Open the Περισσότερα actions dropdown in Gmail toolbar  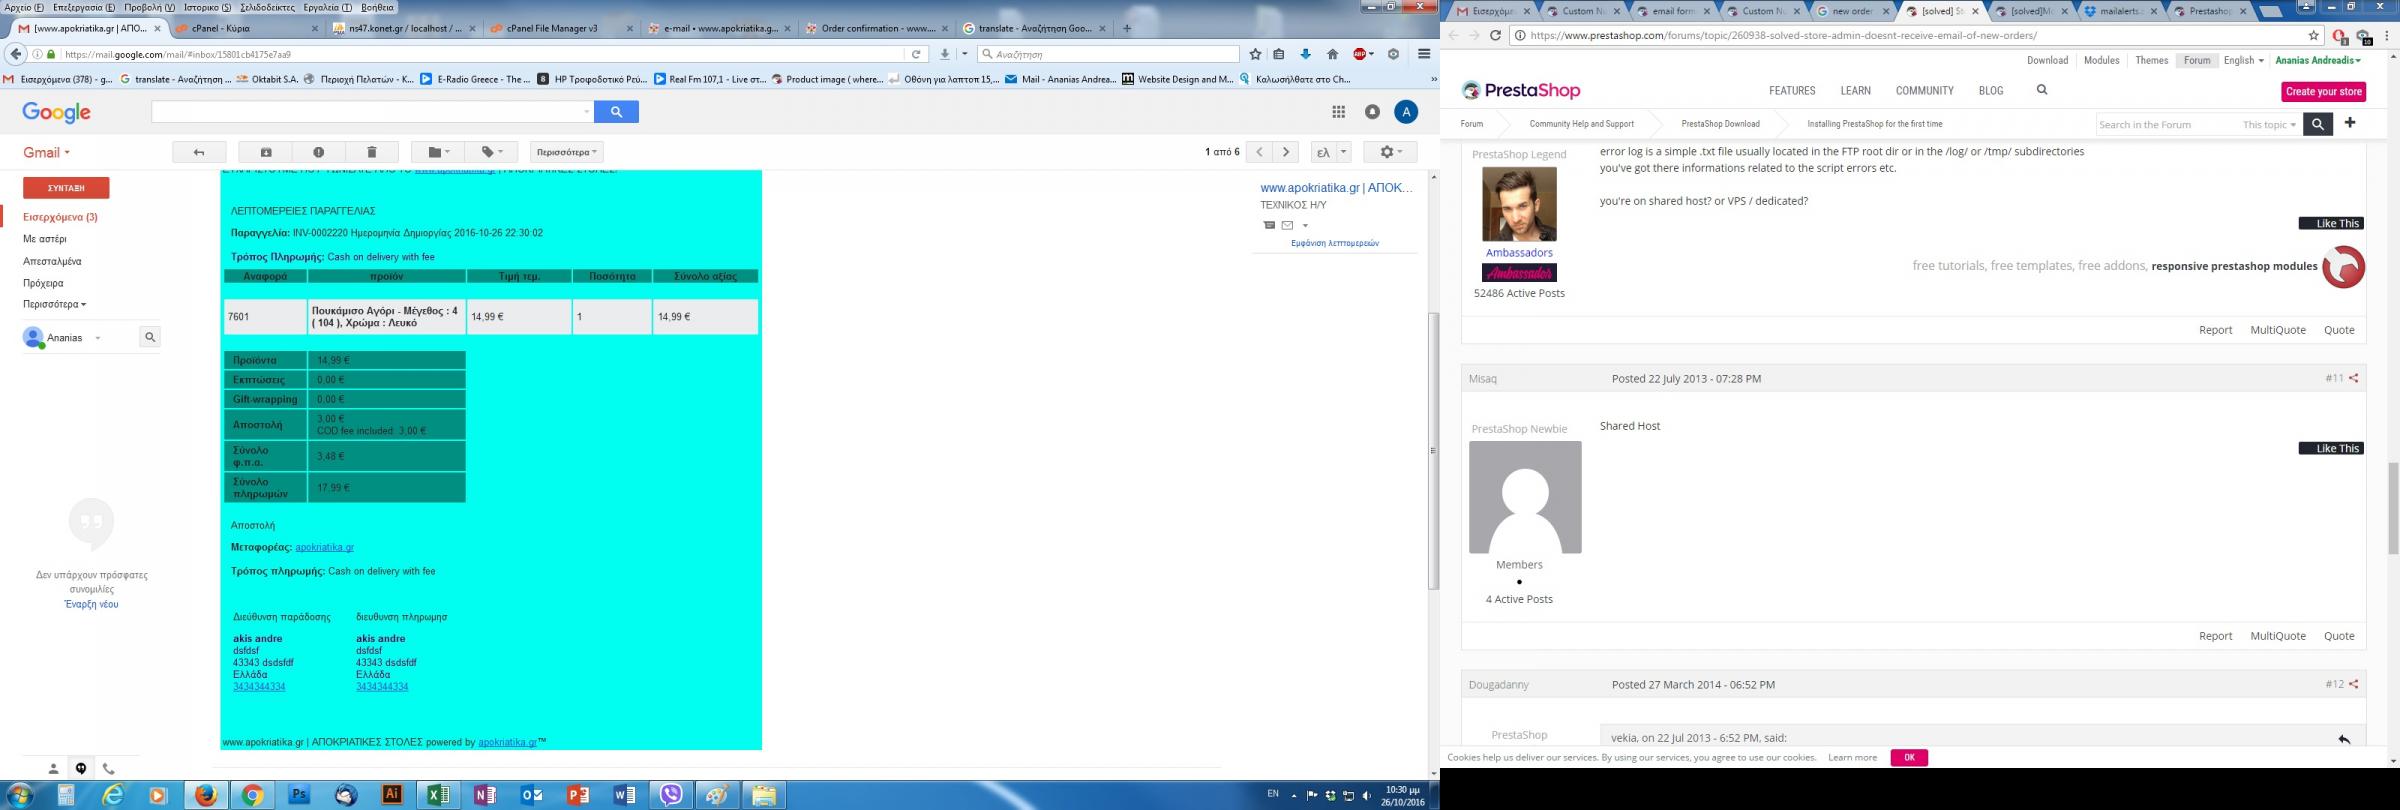click(x=566, y=152)
